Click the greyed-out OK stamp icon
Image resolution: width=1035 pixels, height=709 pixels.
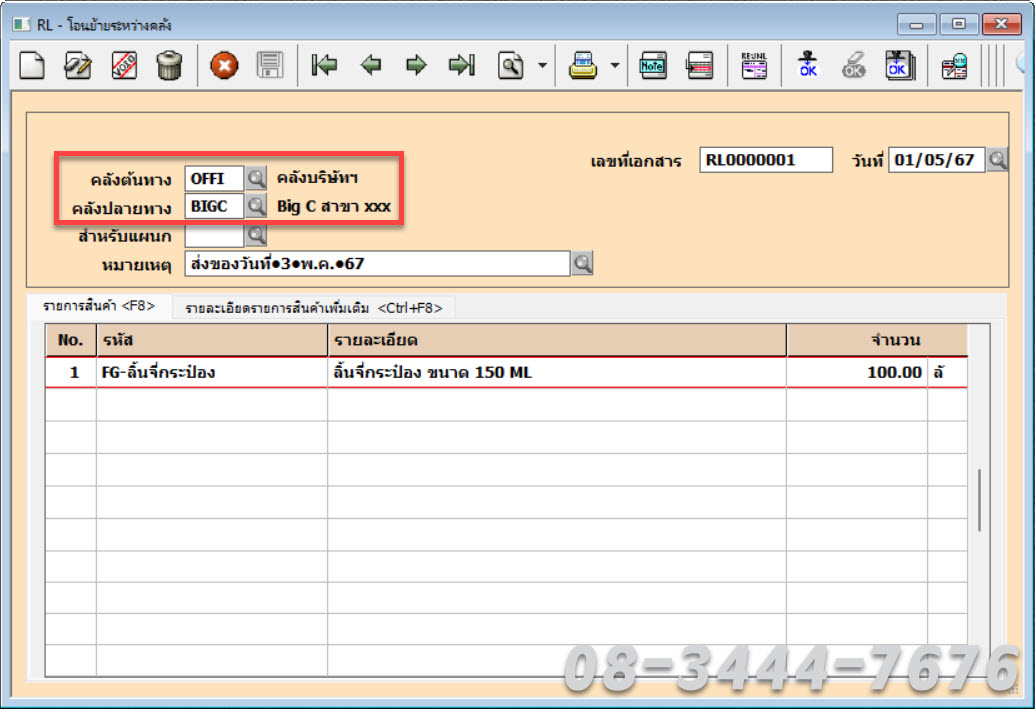pos(853,65)
